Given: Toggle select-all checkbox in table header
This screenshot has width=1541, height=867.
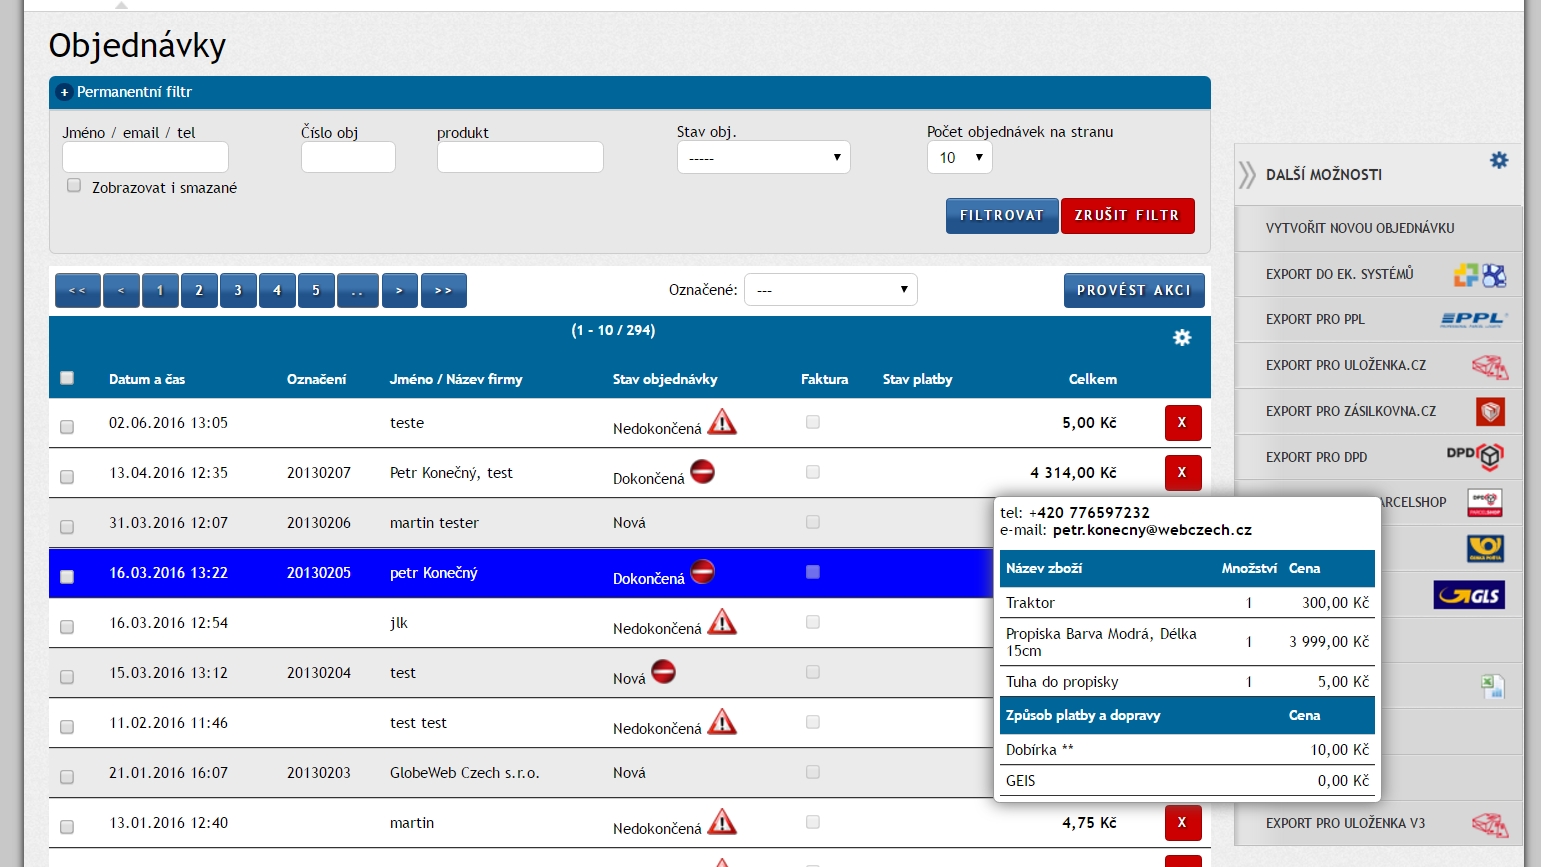Looking at the screenshot, I should 67,378.
